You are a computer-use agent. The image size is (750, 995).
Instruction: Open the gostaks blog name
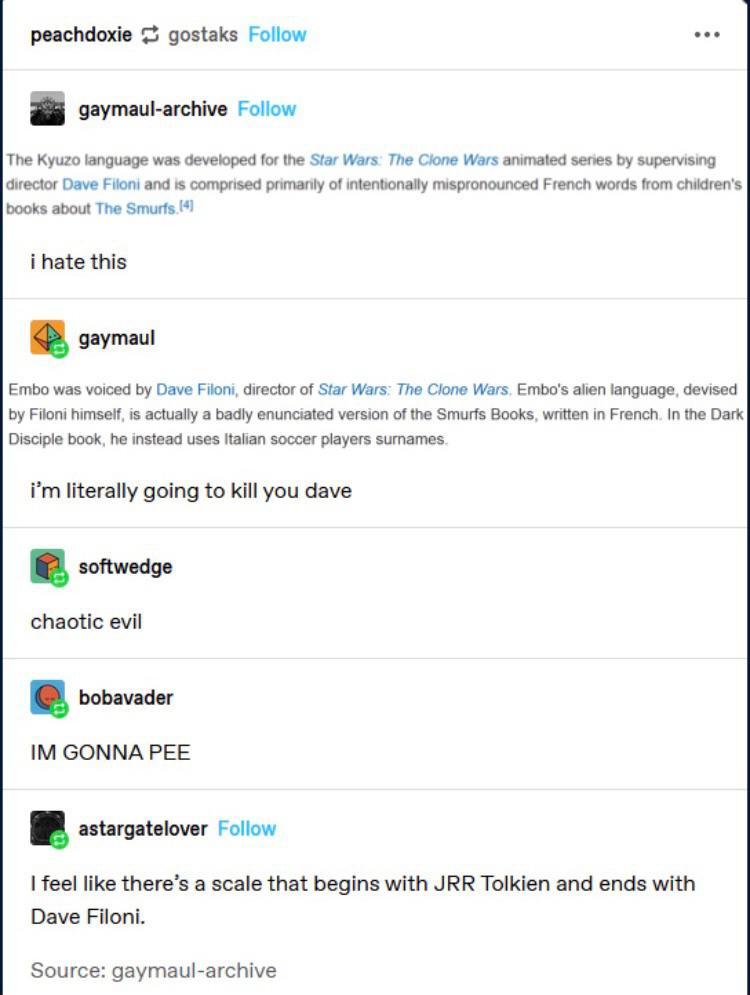point(203,34)
